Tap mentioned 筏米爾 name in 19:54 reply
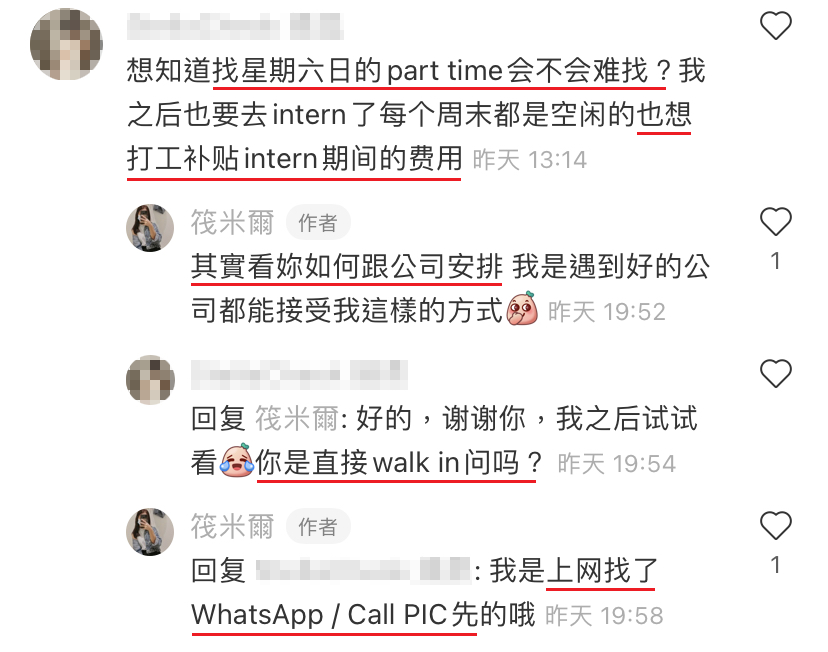The image size is (828, 652). (297, 419)
